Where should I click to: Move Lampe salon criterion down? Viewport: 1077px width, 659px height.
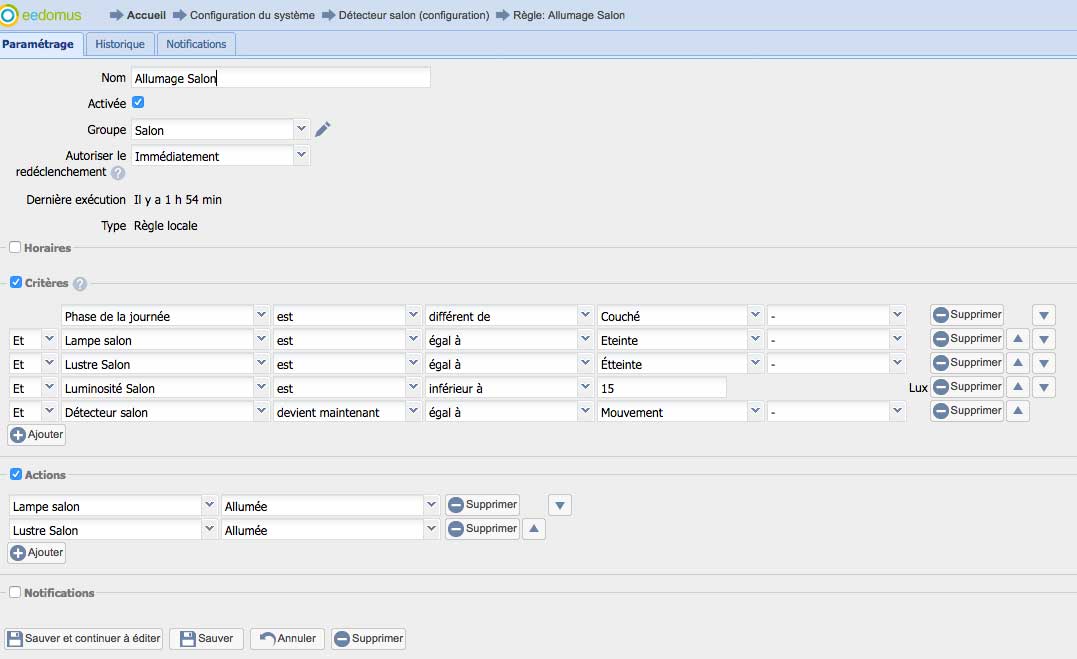point(1043,339)
